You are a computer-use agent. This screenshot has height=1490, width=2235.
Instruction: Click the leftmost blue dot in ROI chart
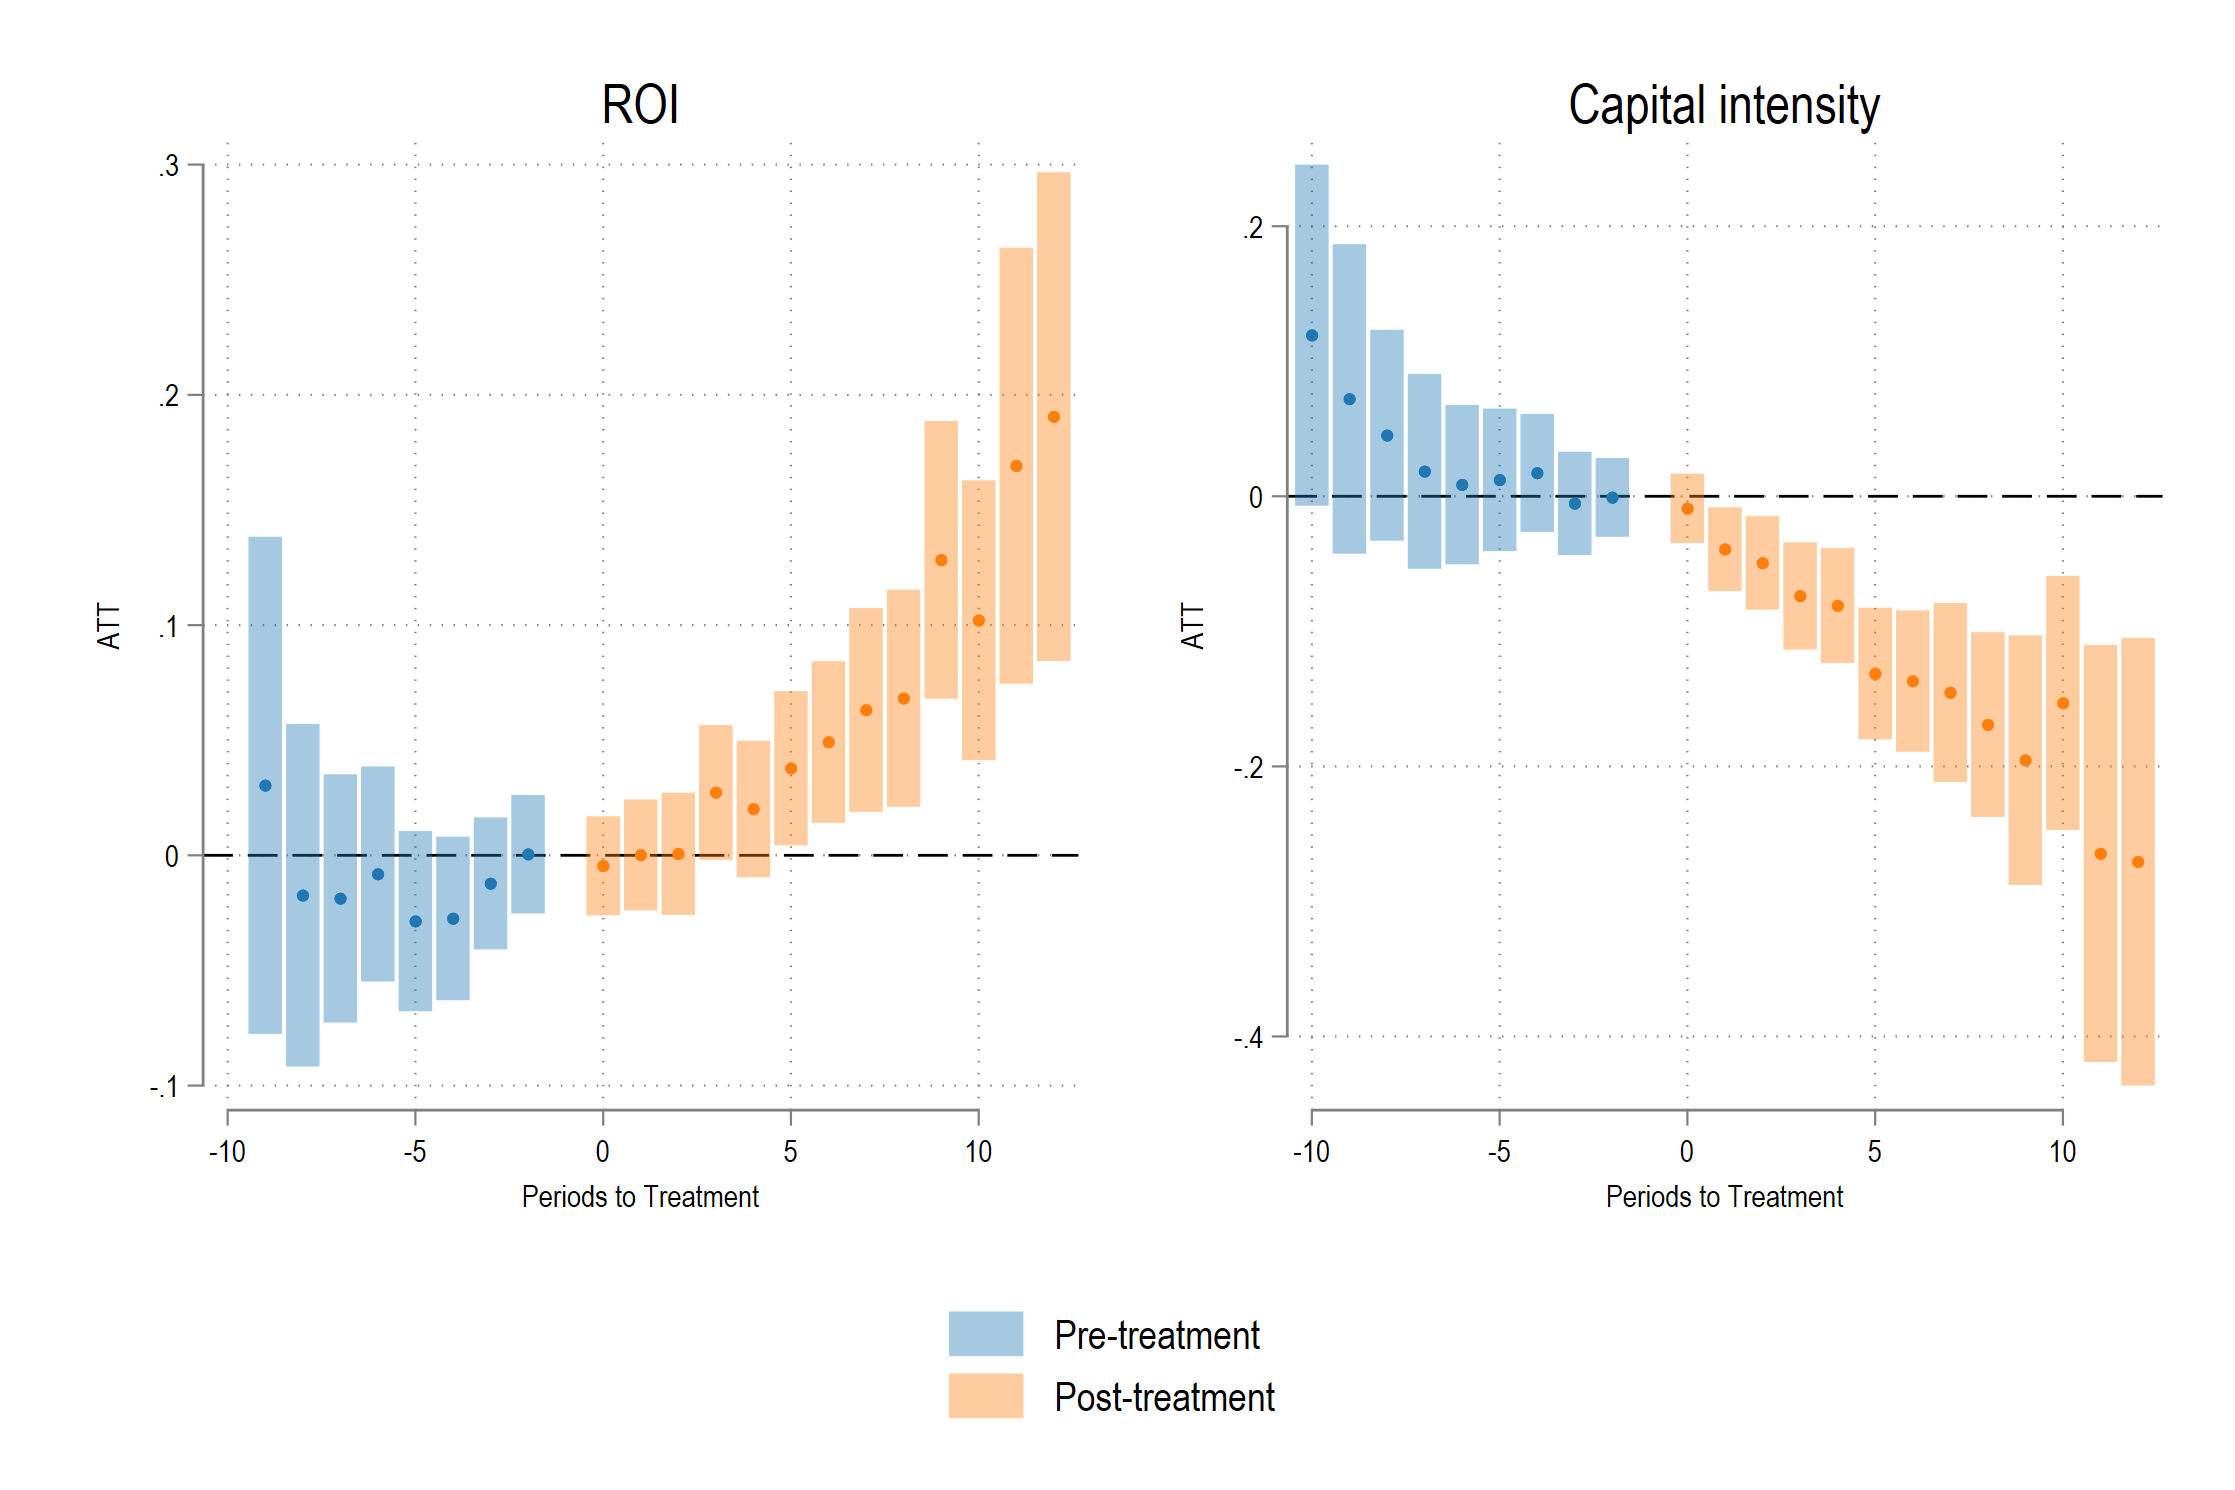coord(265,785)
